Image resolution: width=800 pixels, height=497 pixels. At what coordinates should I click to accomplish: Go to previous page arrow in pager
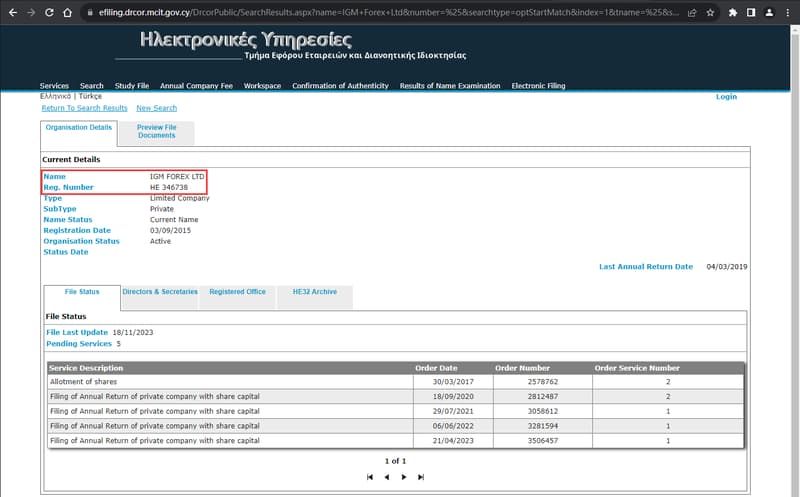click(x=387, y=477)
